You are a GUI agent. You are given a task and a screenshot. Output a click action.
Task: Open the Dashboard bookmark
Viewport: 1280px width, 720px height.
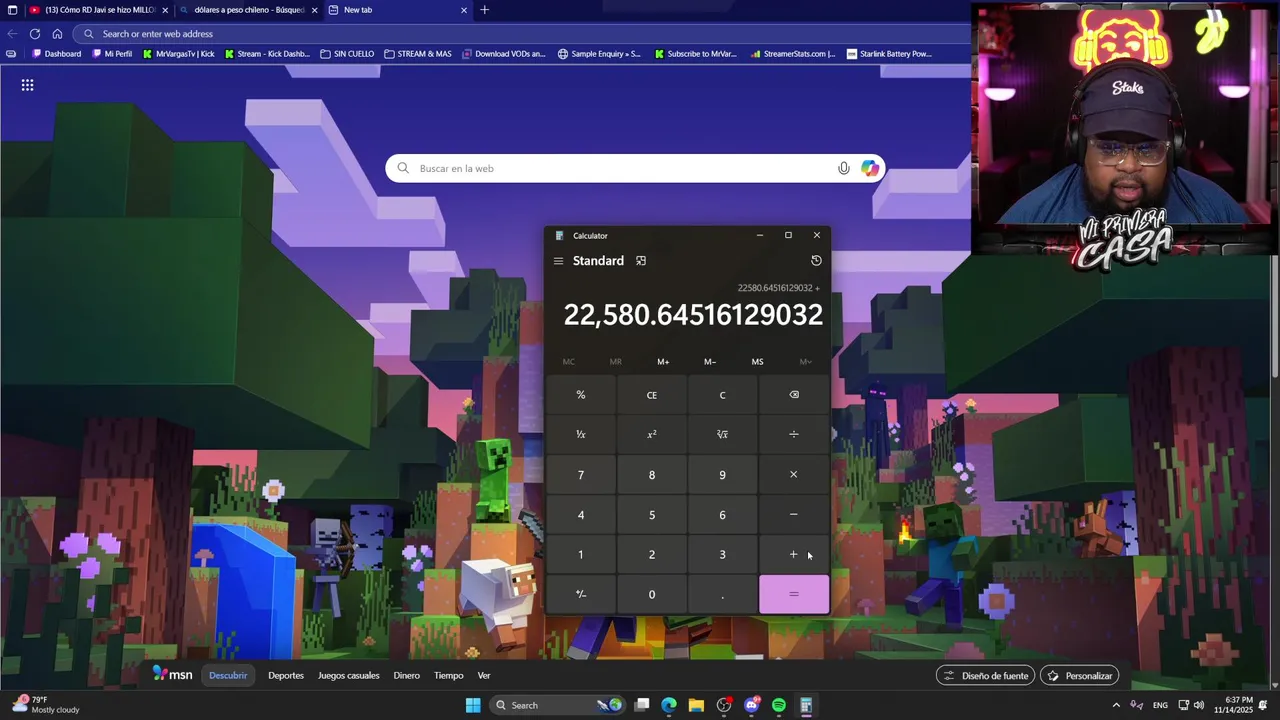[x=57, y=54]
